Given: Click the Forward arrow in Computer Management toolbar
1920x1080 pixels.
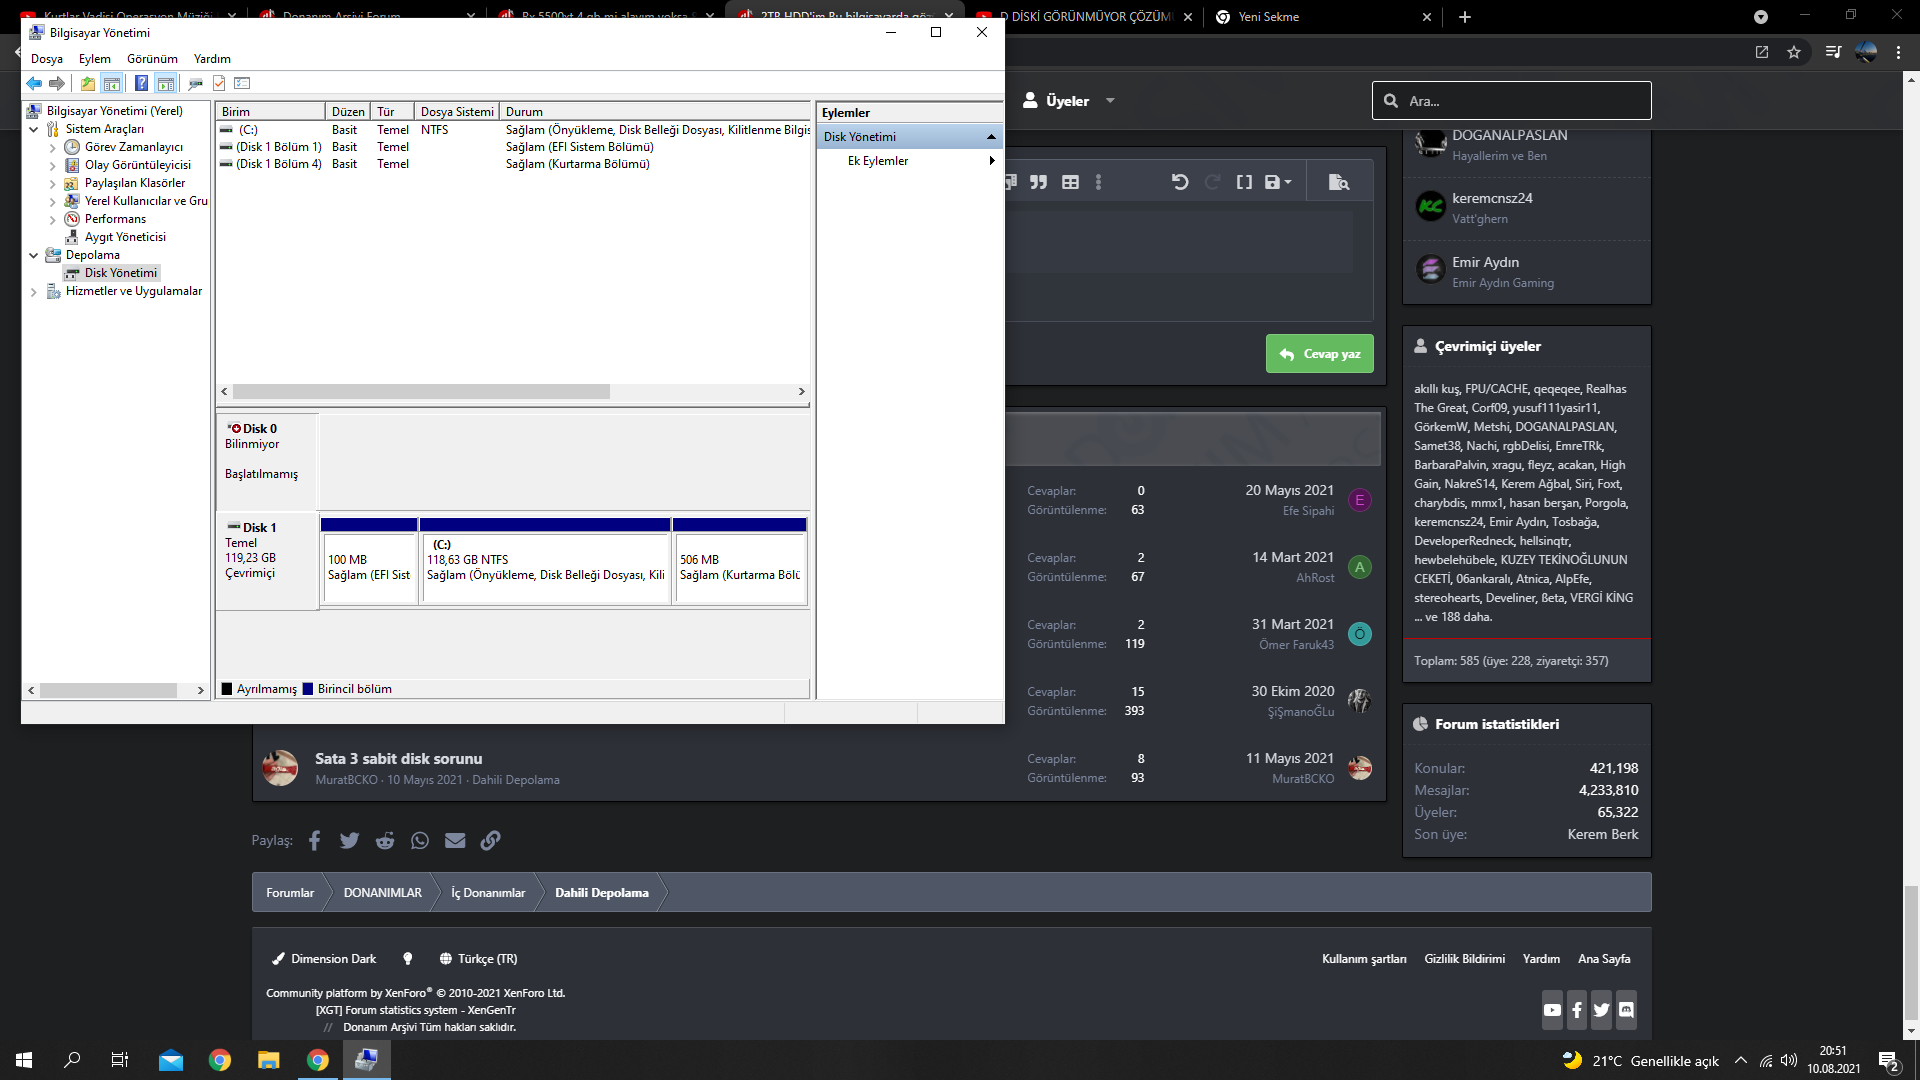Looking at the screenshot, I should [57, 84].
